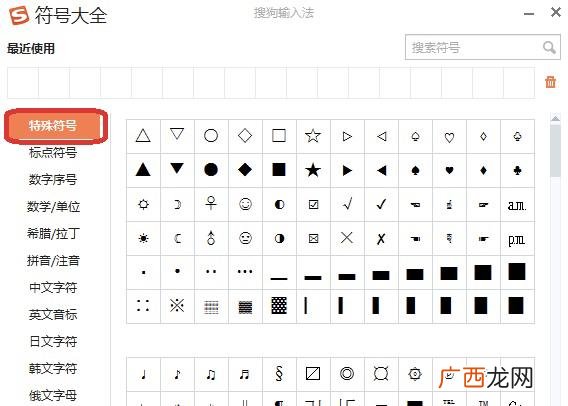This screenshot has width=568, height=406.
Task: Insert the solid up triangle ▲
Action: coord(143,170)
